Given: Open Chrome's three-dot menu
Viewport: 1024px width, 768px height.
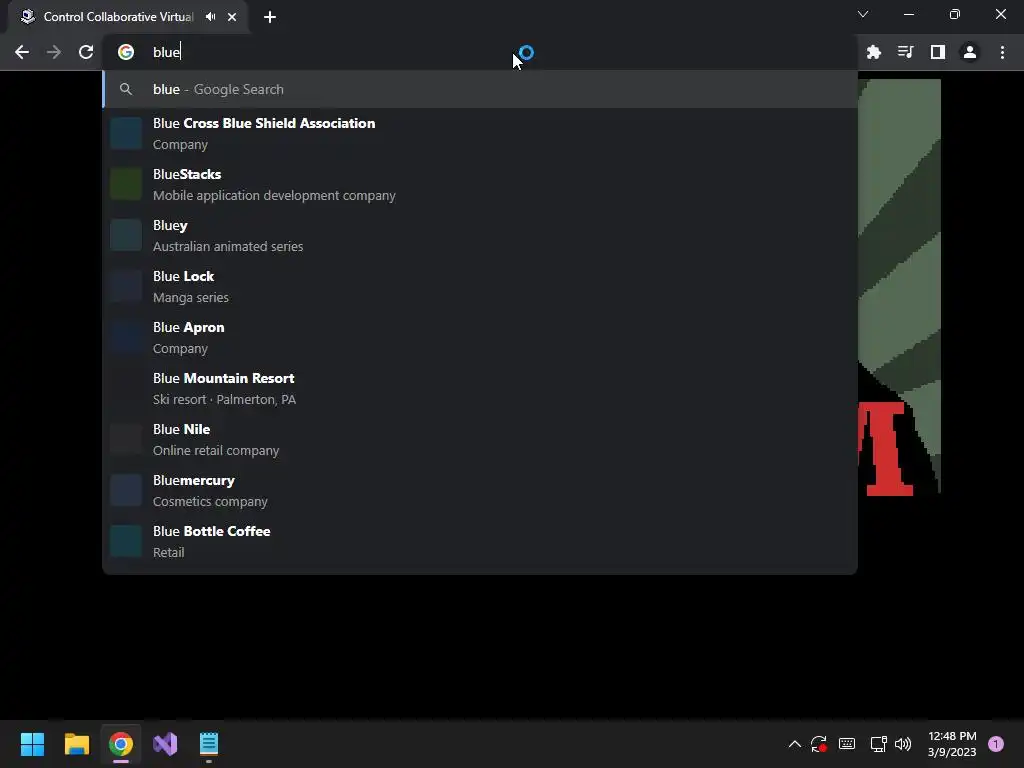Looking at the screenshot, I should pyautogui.click(x=1002, y=52).
